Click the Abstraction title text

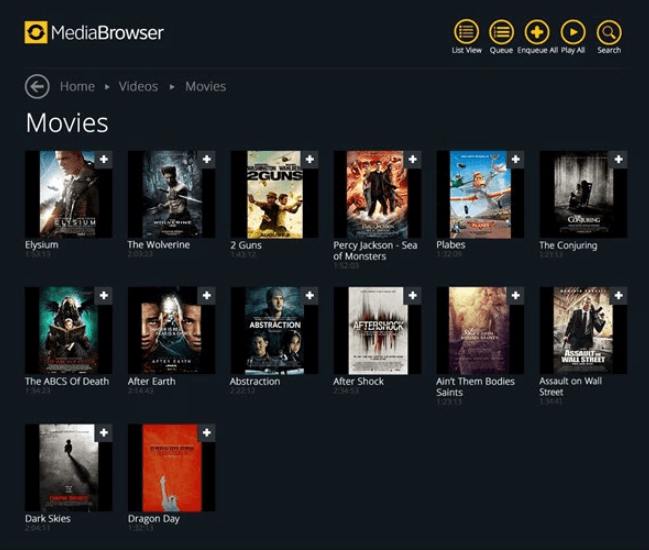pyautogui.click(x=255, y=381)
